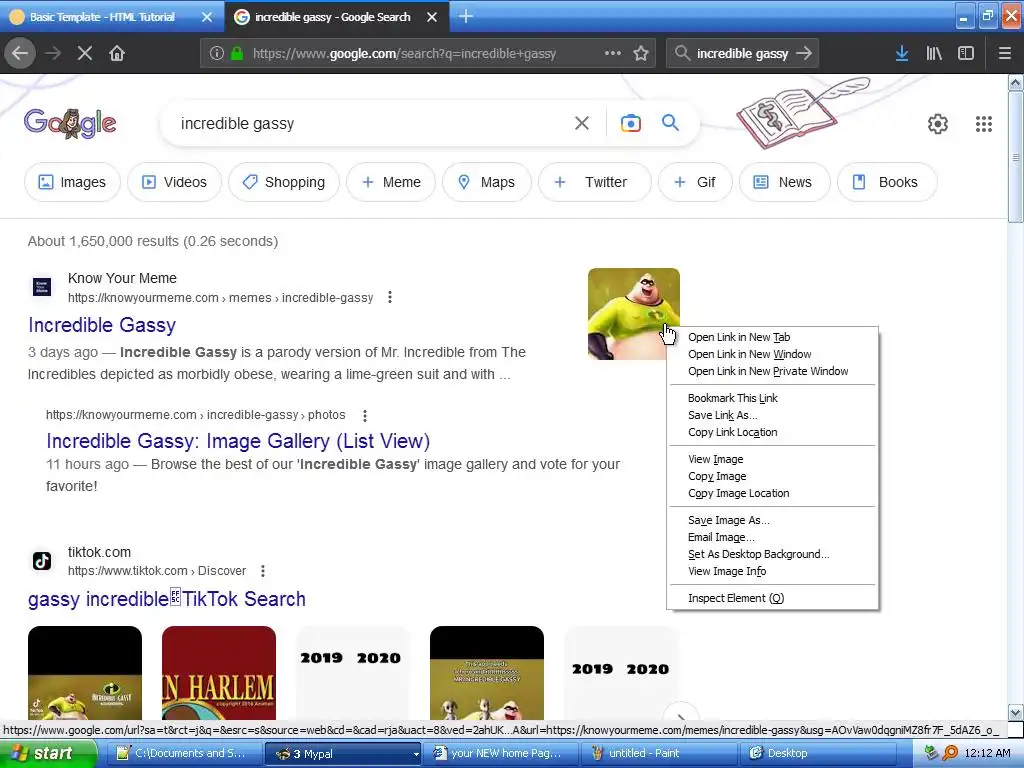Select Inspect Element
Viewport: 1024px width, 768px height.
point(772,598)
